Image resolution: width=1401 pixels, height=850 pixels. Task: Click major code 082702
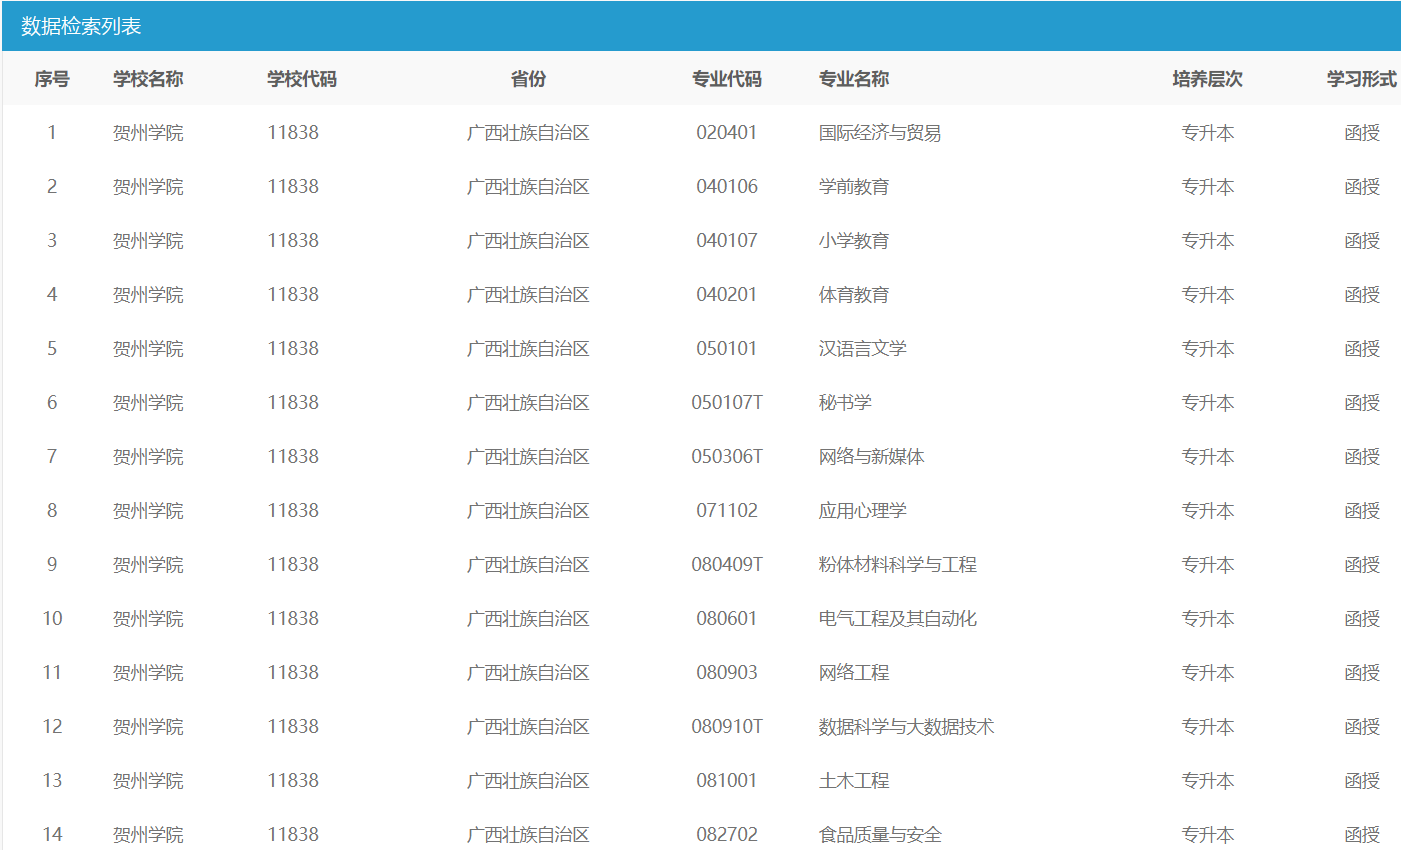point(727,835)
